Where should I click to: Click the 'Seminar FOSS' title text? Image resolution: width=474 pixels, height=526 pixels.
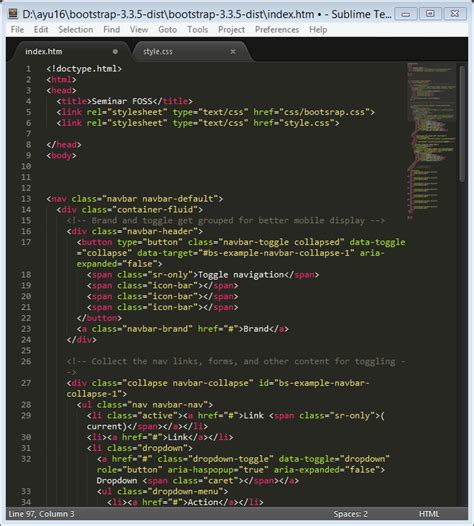[x=122, y=101]
